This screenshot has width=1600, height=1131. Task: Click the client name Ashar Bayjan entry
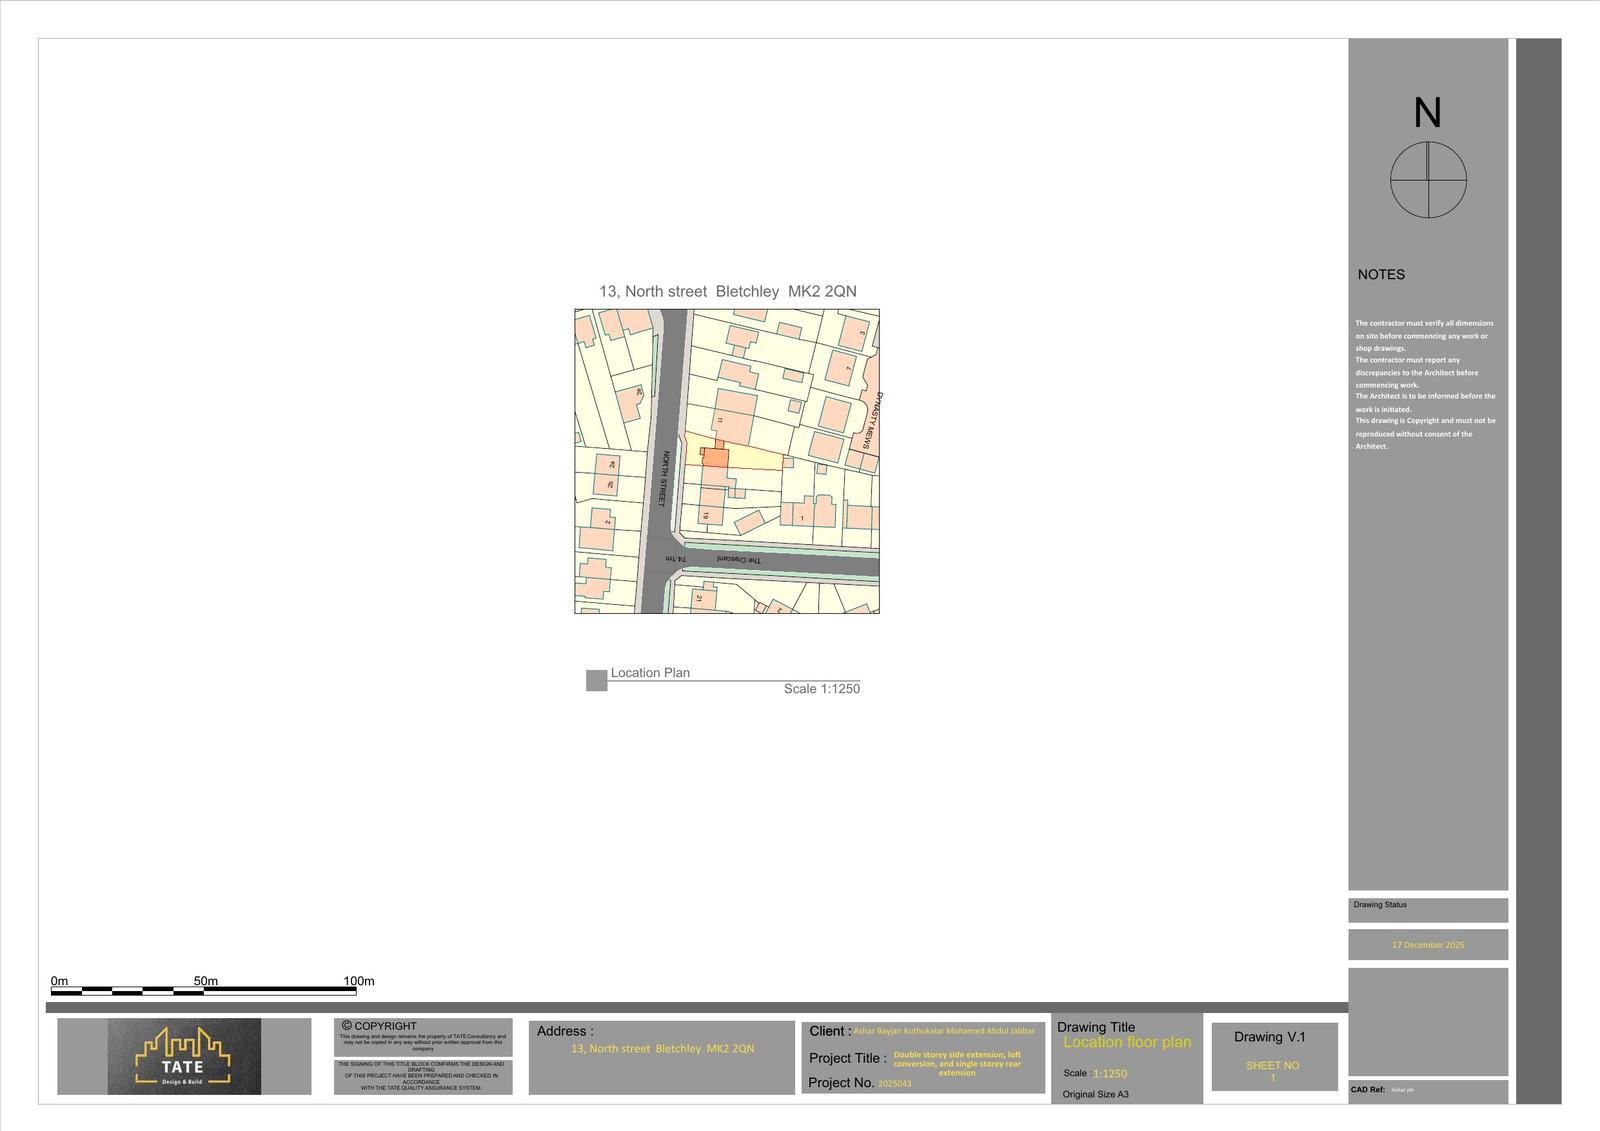point(943,1029)
